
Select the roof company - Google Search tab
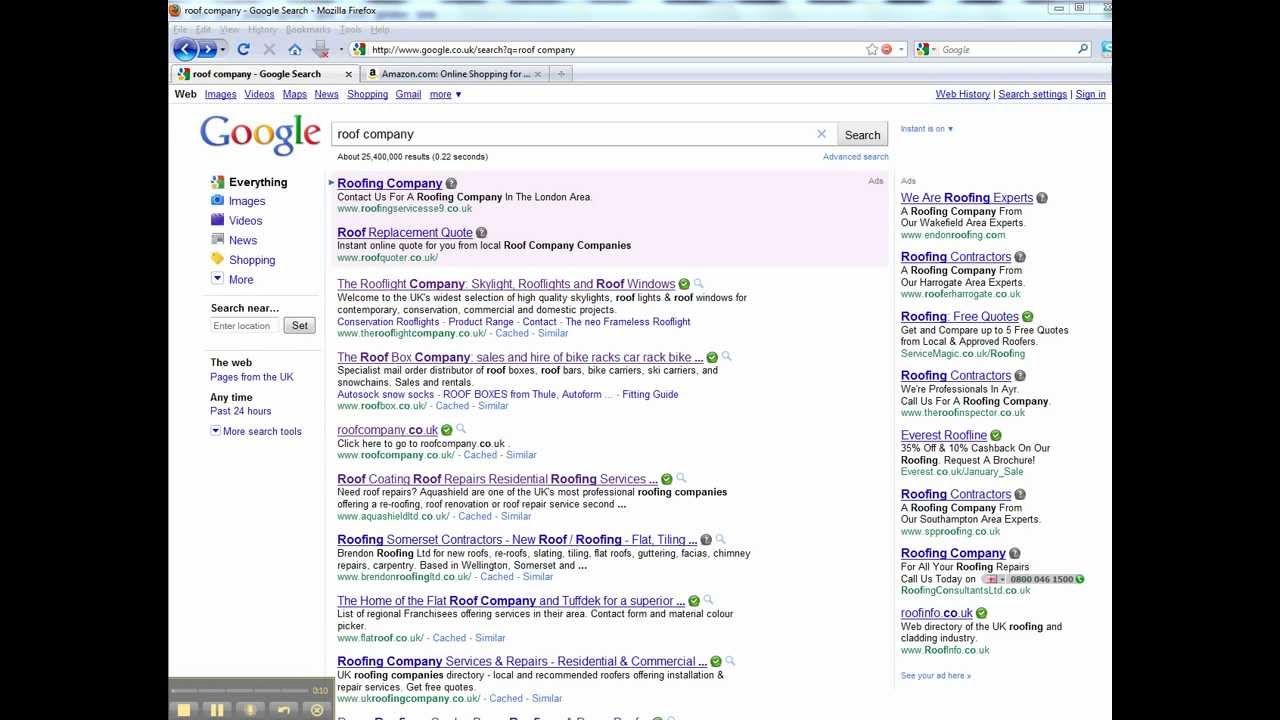[x=263, y=74]
